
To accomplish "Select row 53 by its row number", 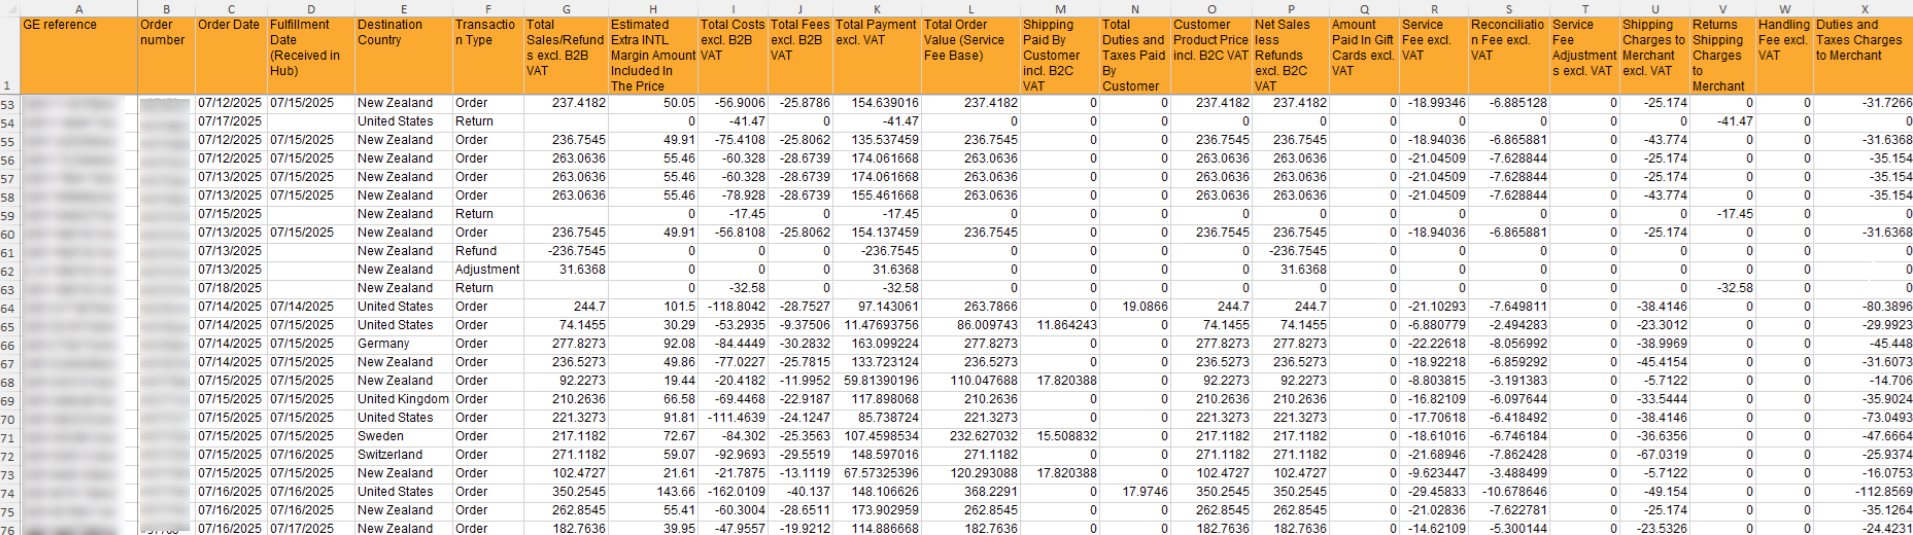I will (x=9, y=104).
